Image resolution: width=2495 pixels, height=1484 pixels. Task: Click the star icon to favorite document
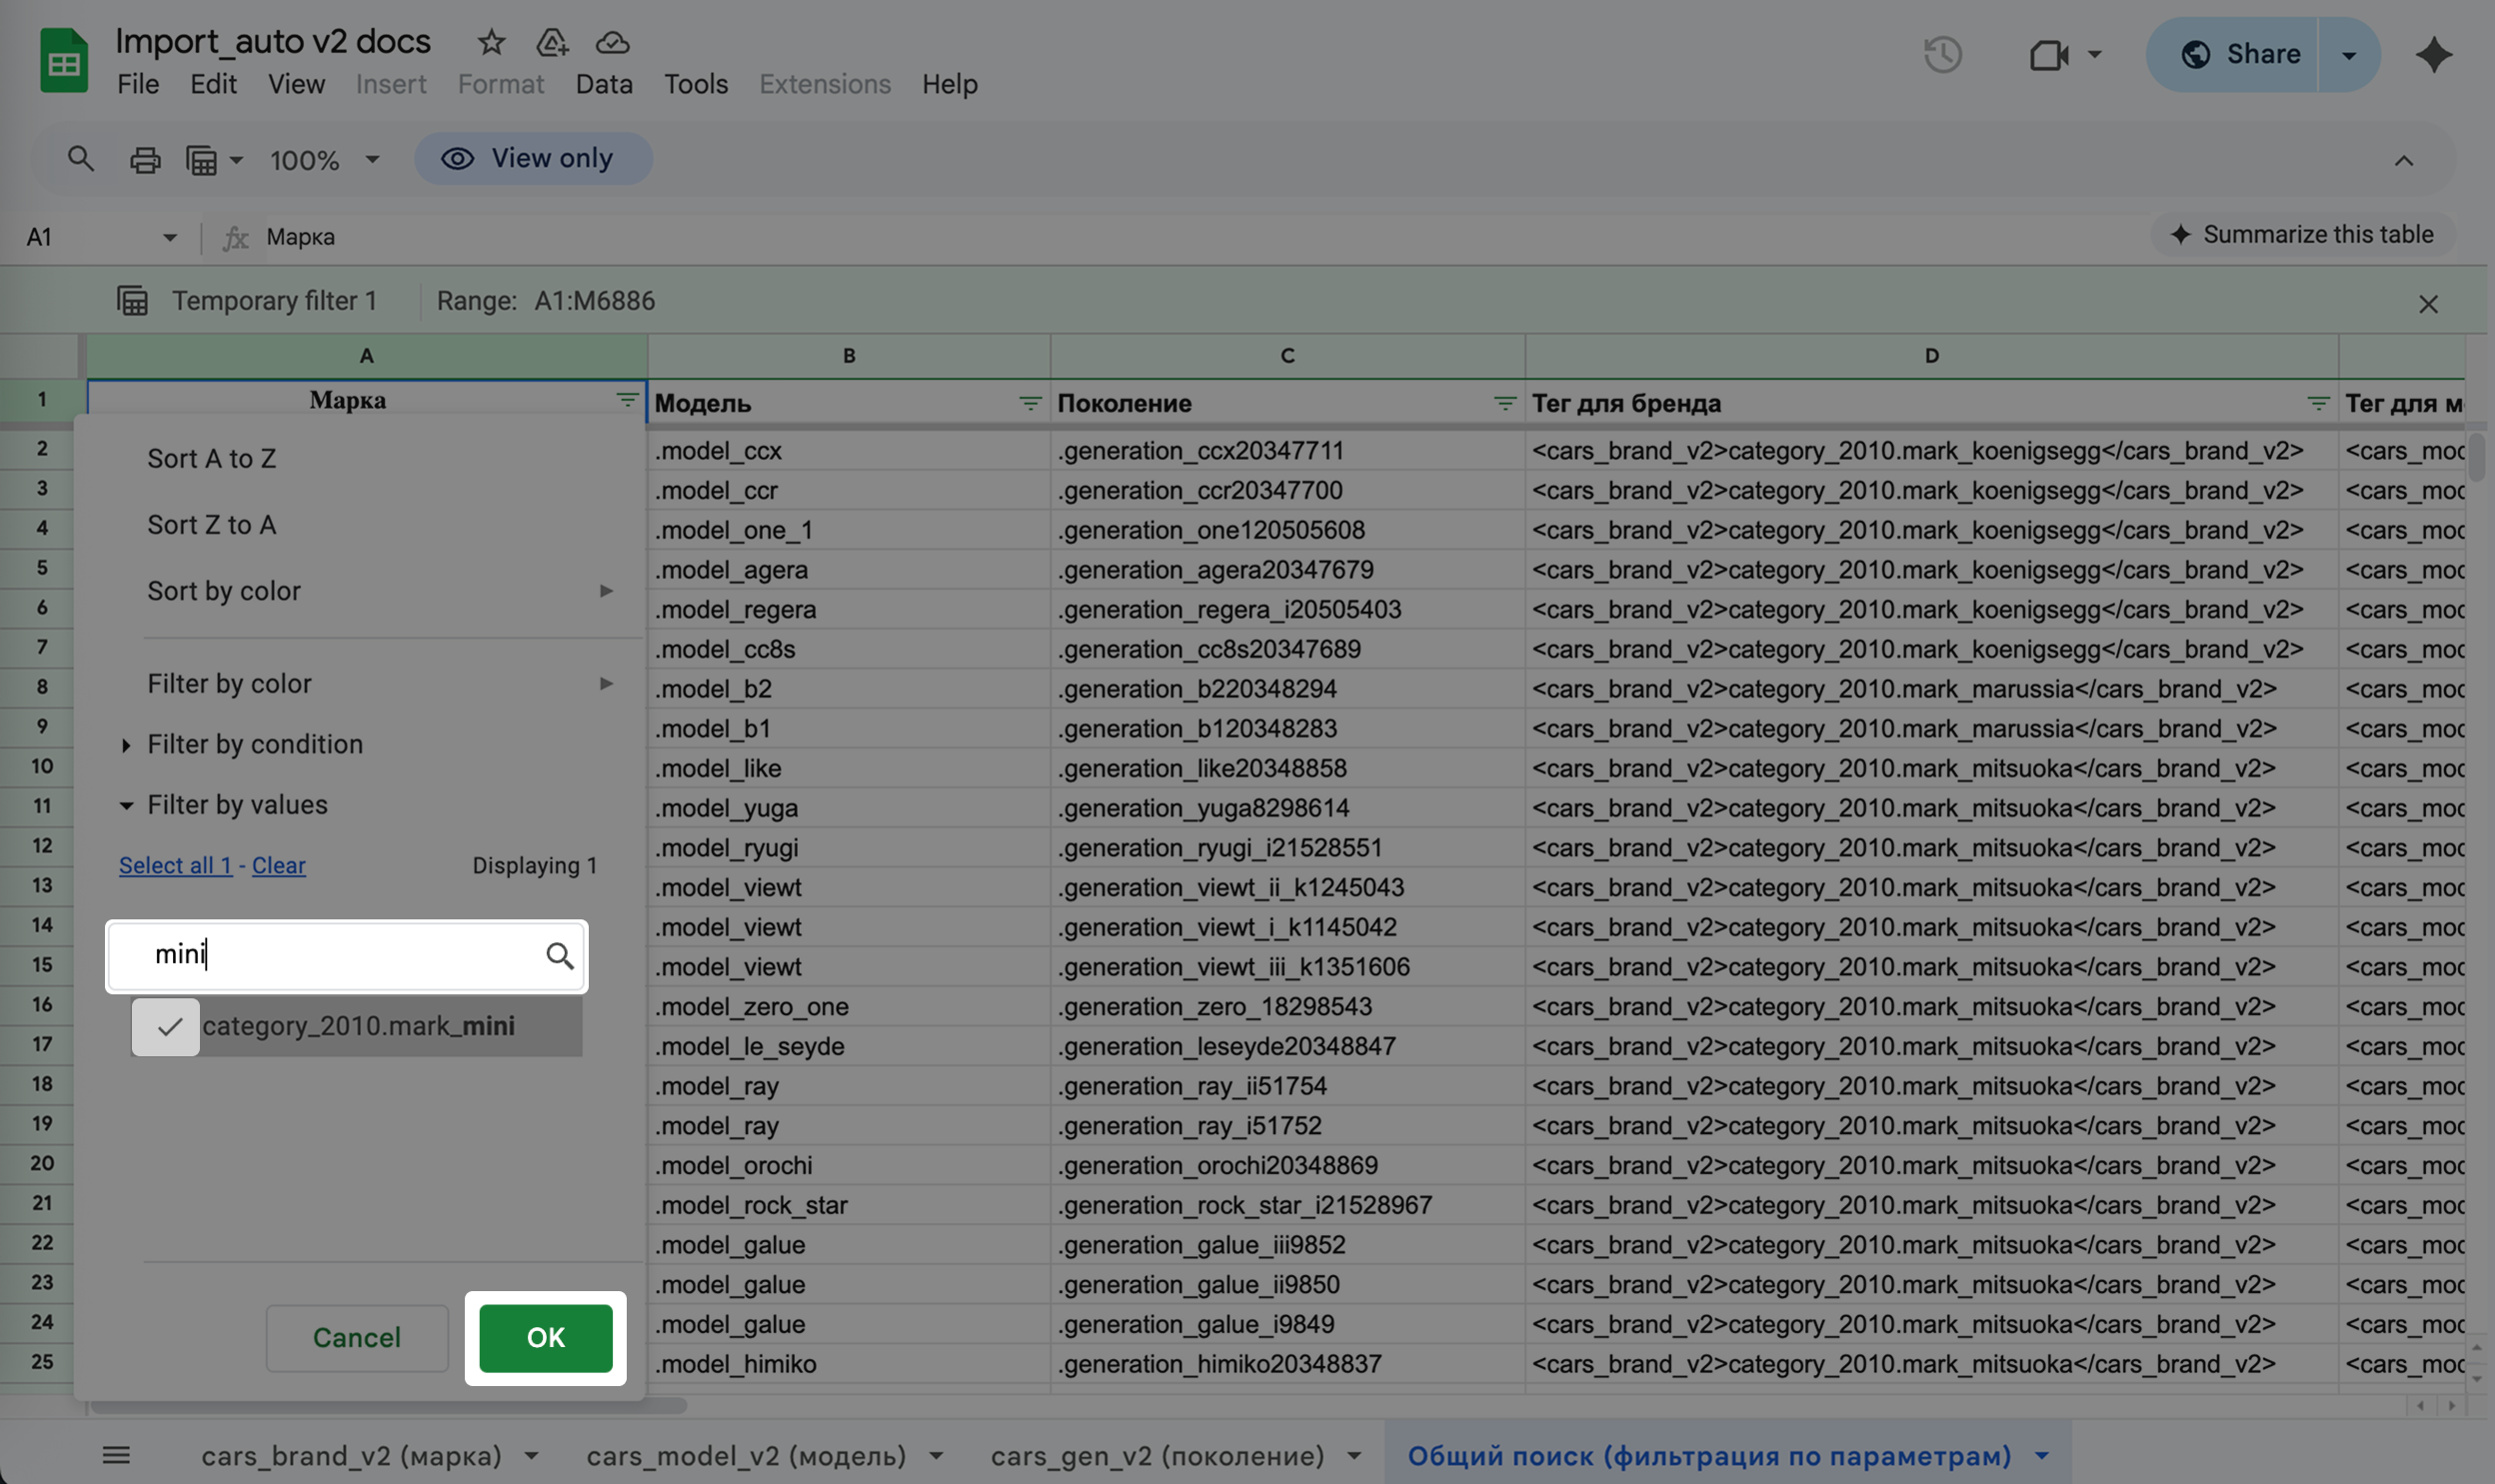491,42
